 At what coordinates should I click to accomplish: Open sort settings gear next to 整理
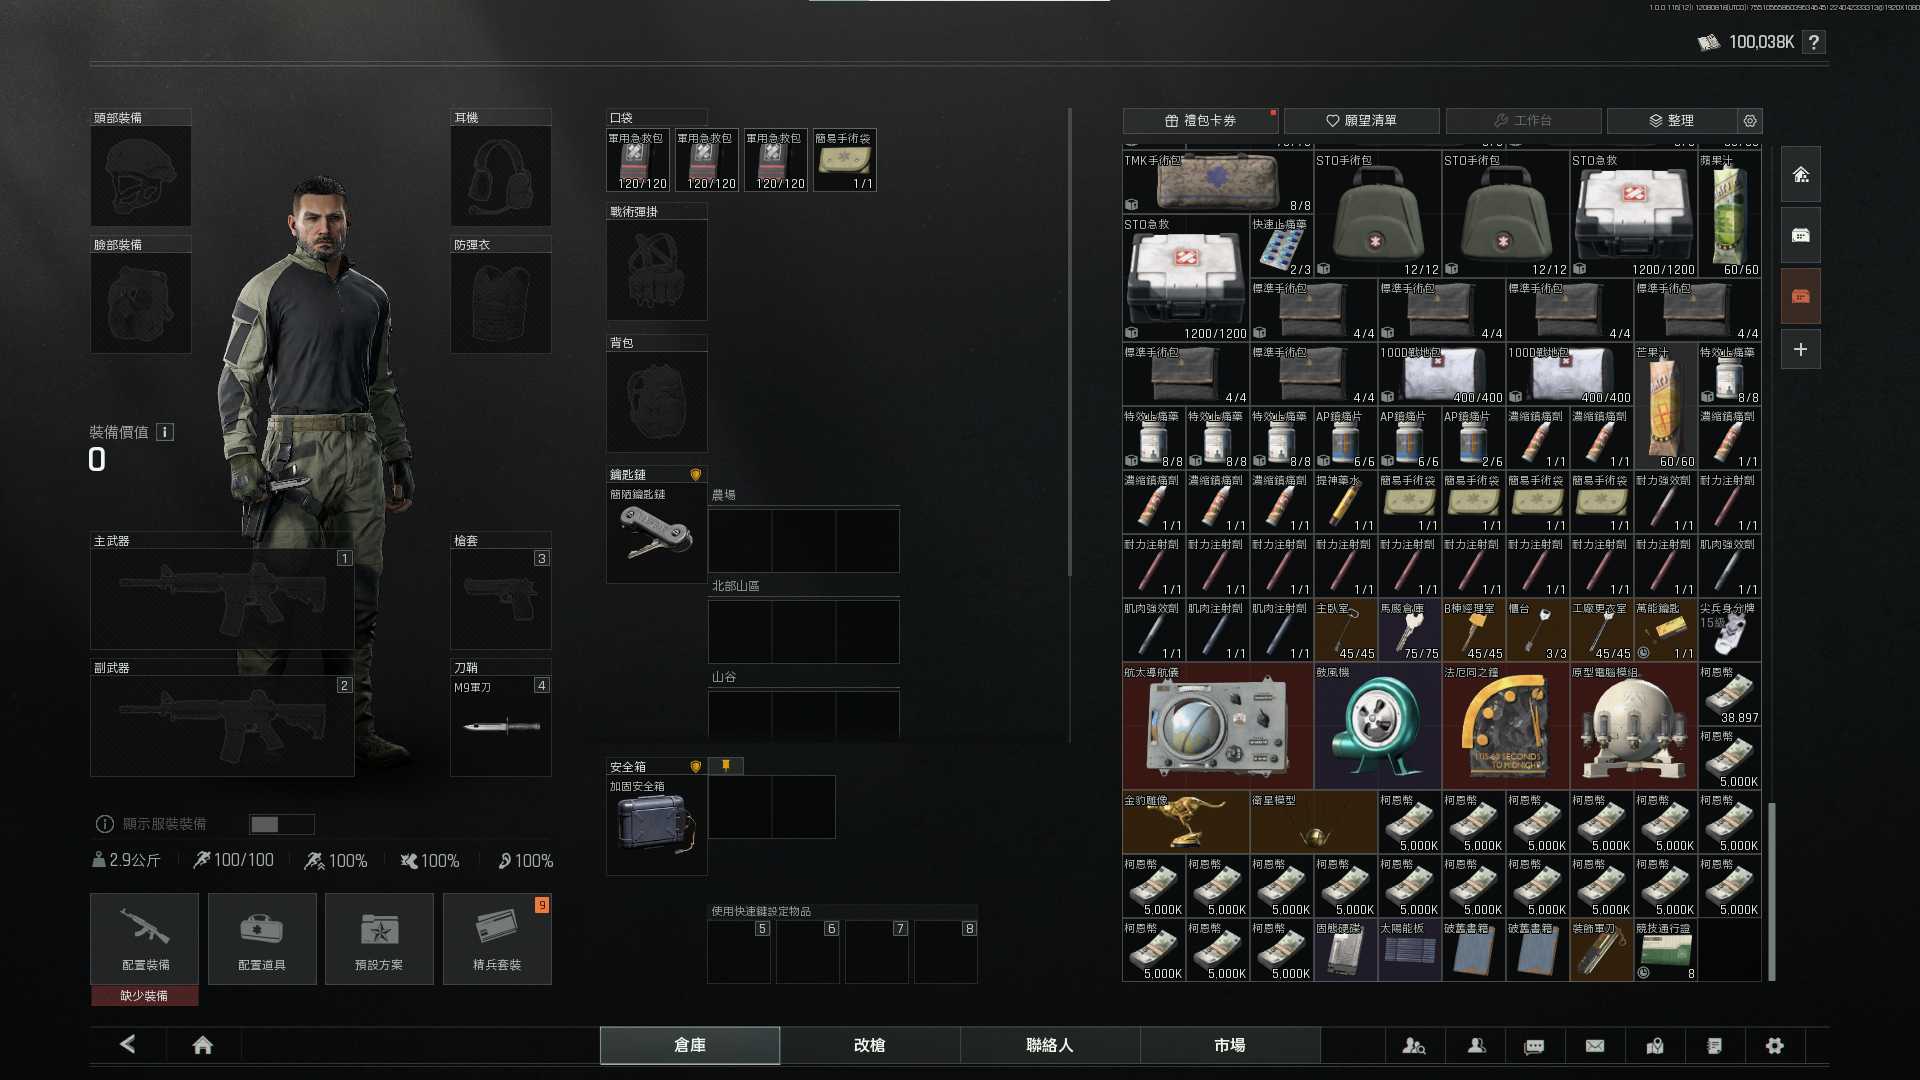tap(1750, 121)
